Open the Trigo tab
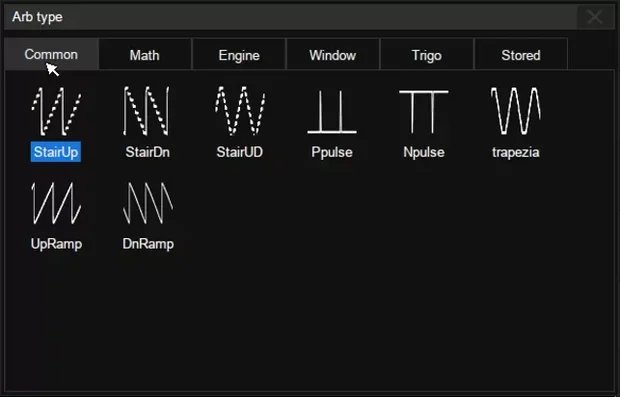620x397 pixels. pyautogui.click(x=427, y=55)
